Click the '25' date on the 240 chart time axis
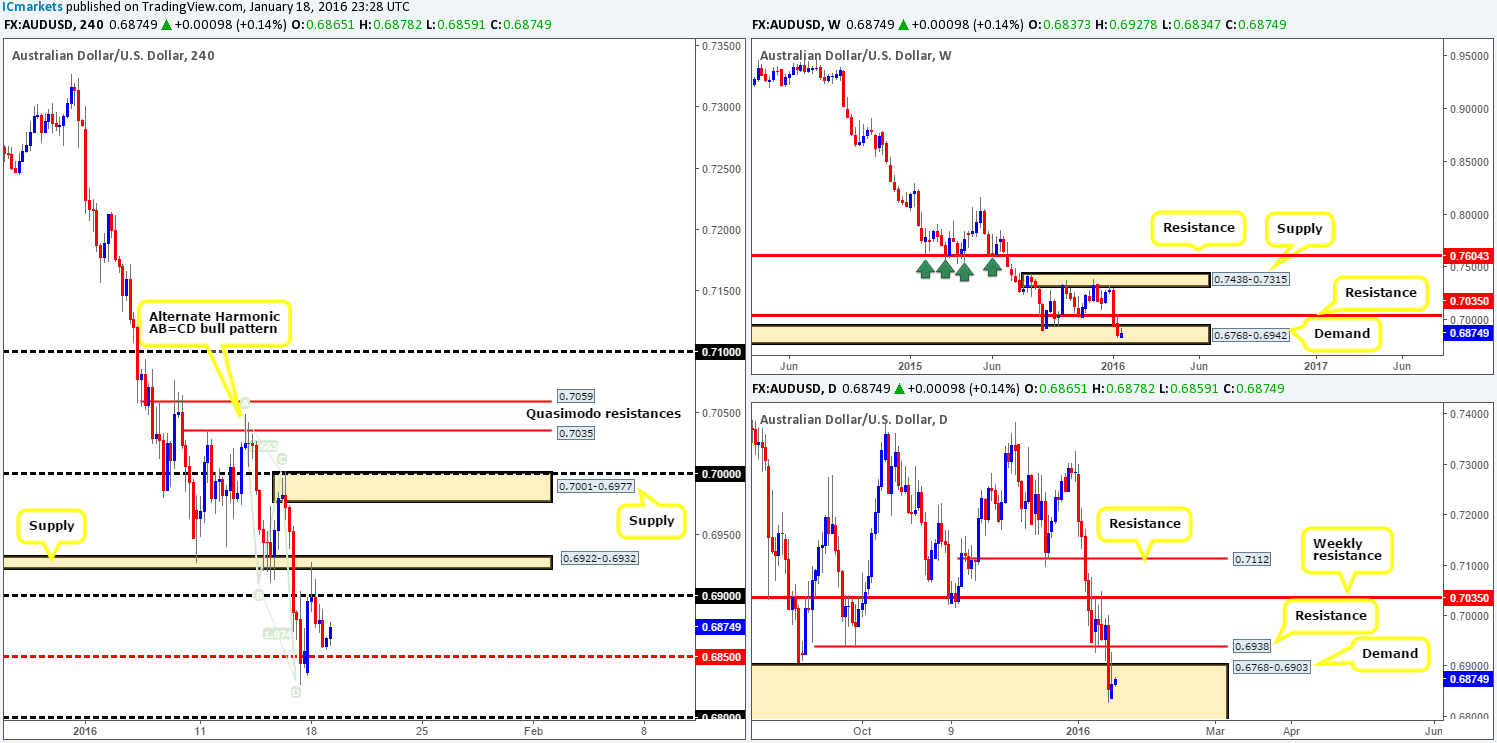This screenshot has width=1497, height=743. click(x=422, y=731)
